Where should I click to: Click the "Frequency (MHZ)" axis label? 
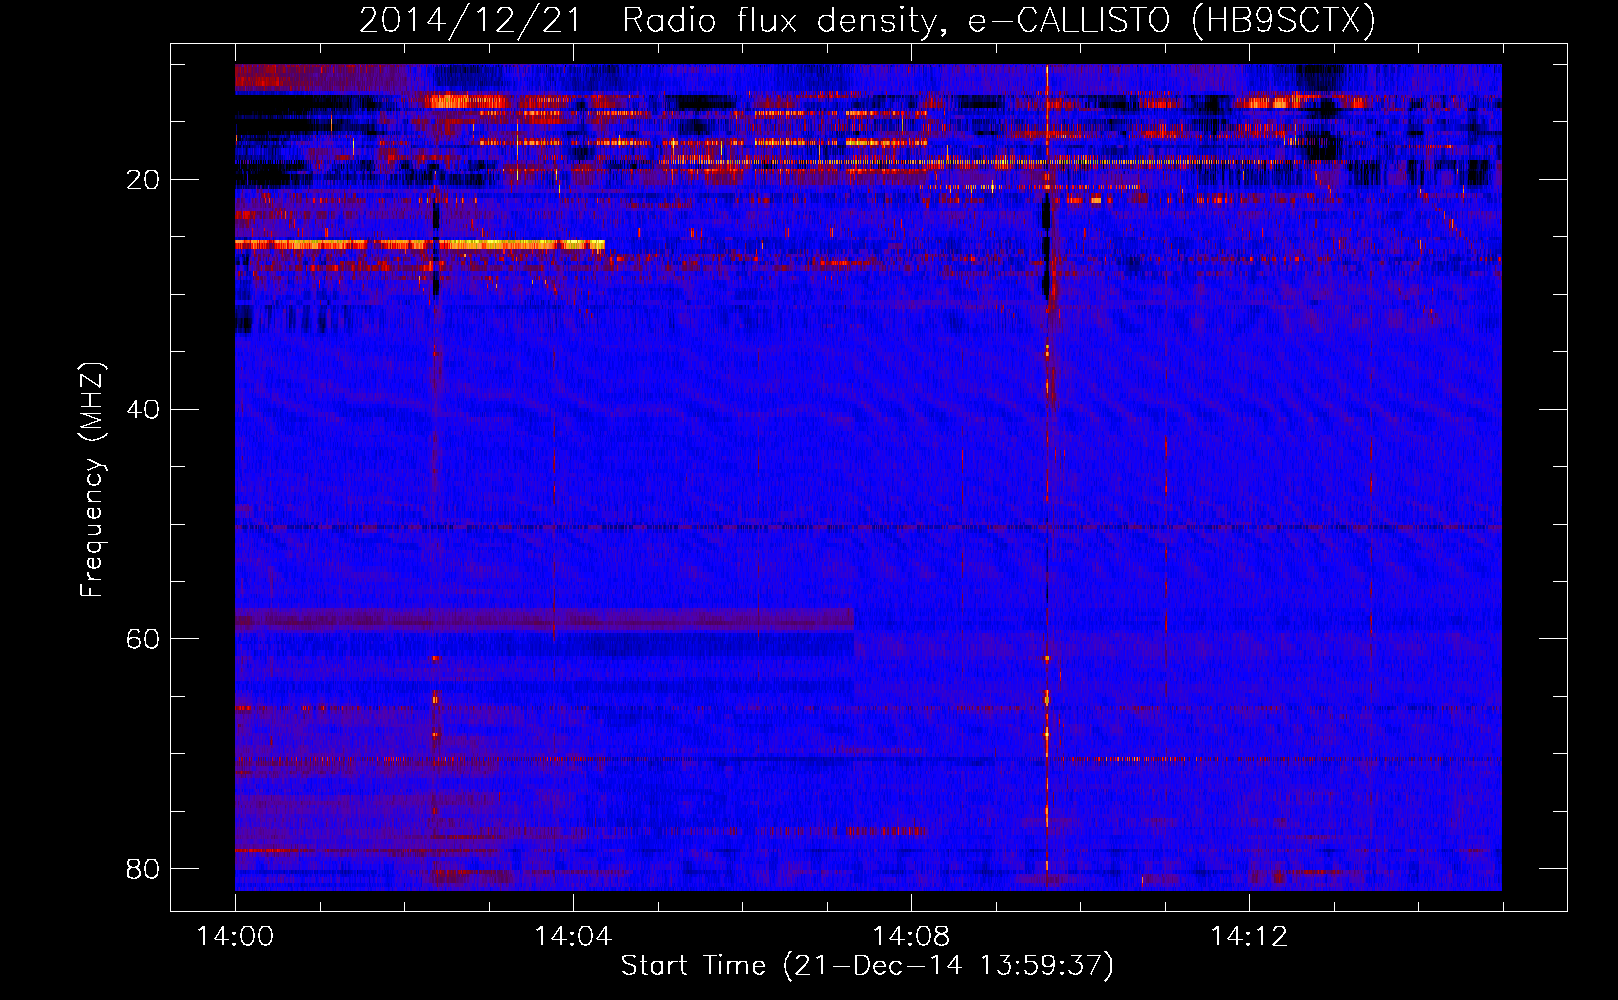(x=92, y=480)
